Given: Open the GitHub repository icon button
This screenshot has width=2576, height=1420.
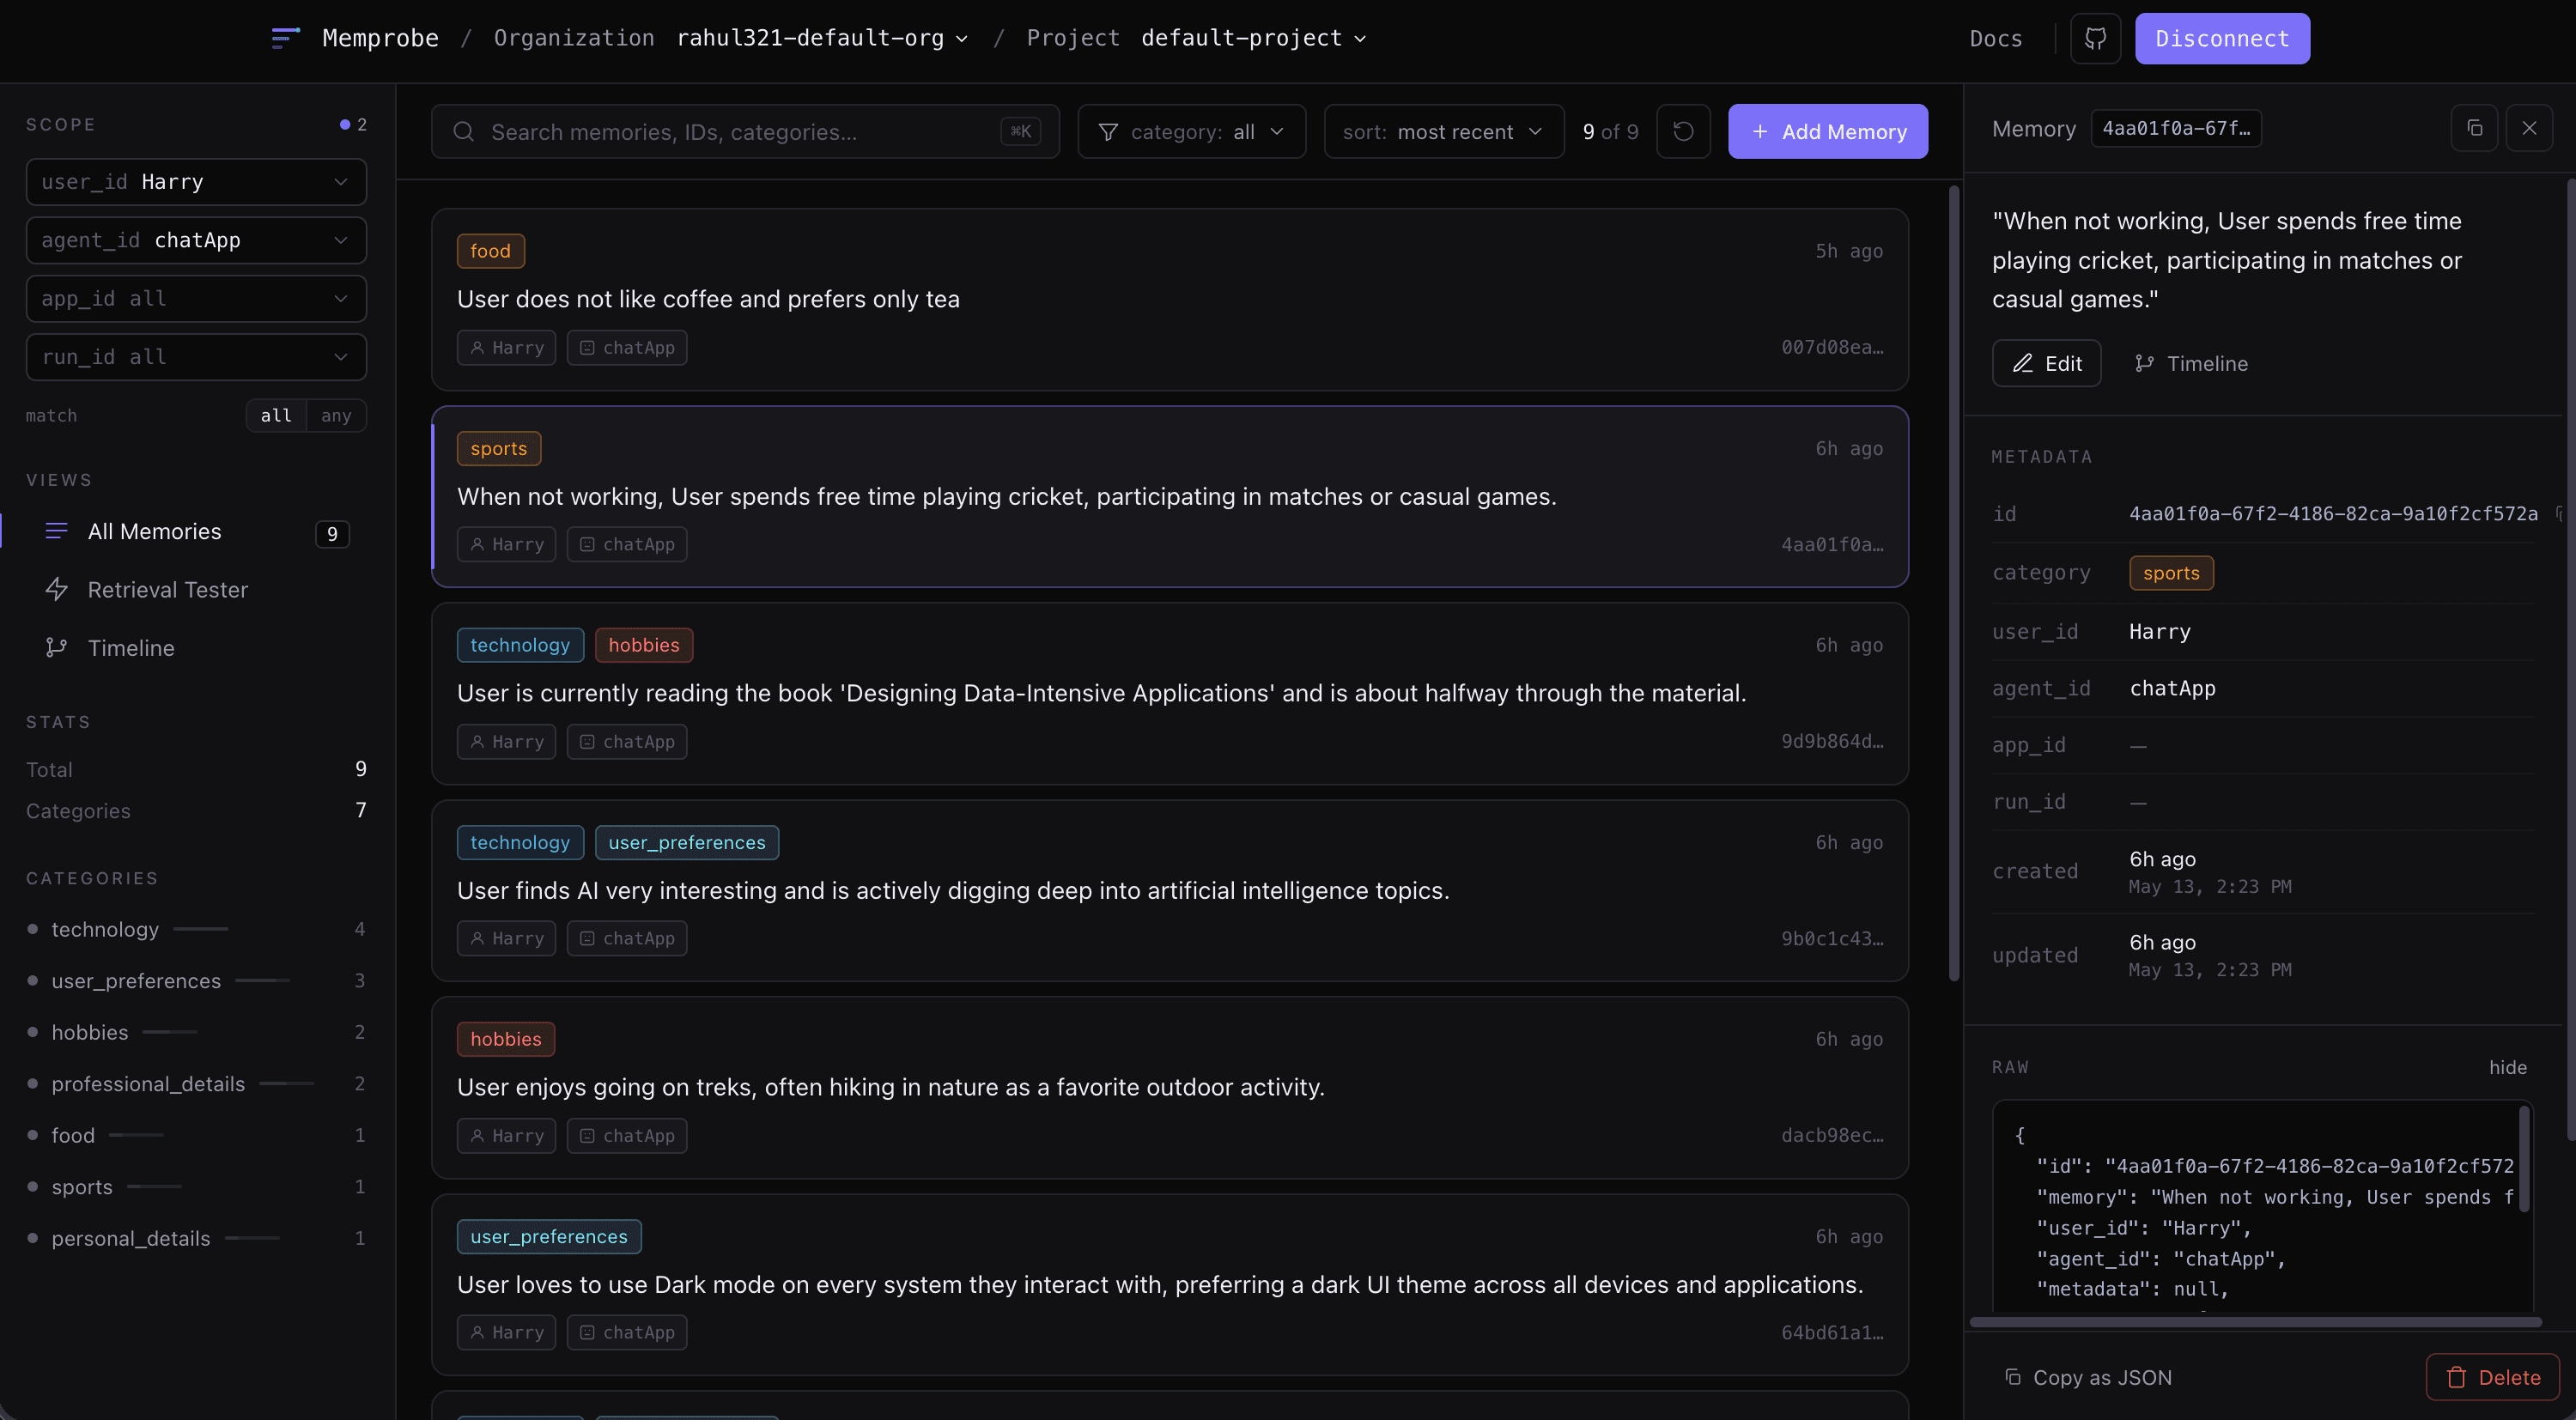Looking at the screenshot, I should tap(2095, 38).
